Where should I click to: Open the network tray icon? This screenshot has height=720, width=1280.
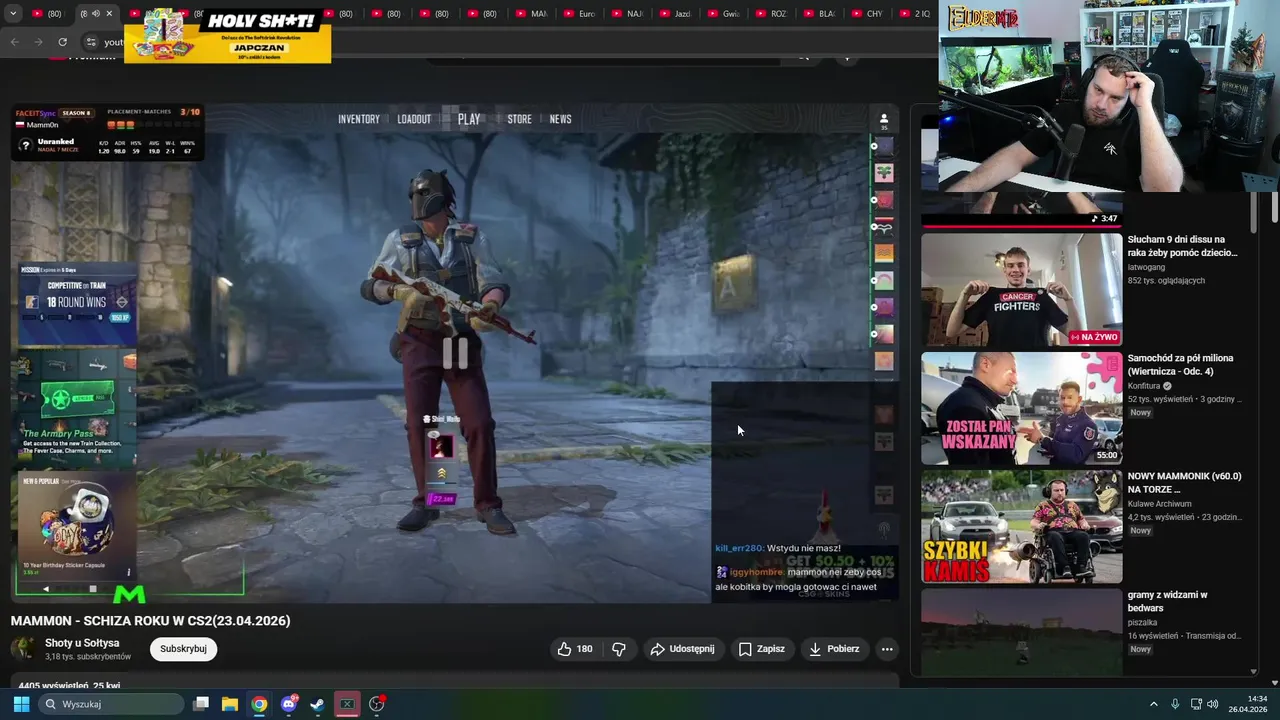tap(1196, 704)
